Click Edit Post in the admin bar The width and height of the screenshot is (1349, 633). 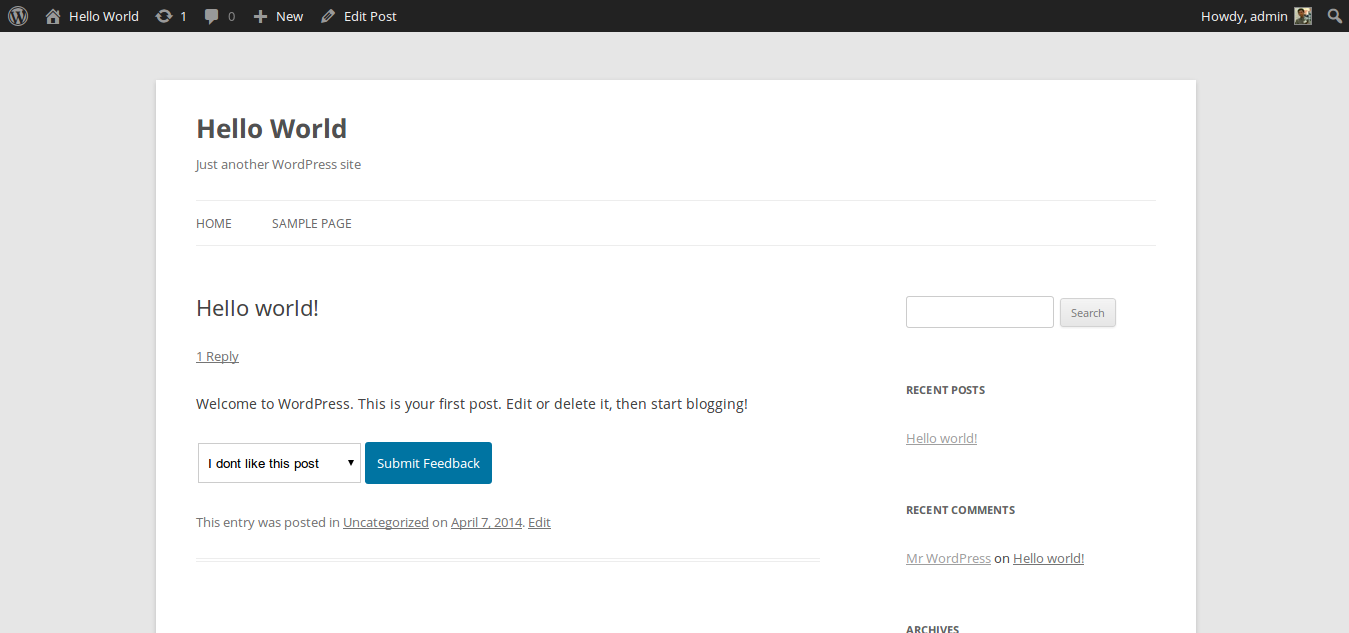pos(359,16)
